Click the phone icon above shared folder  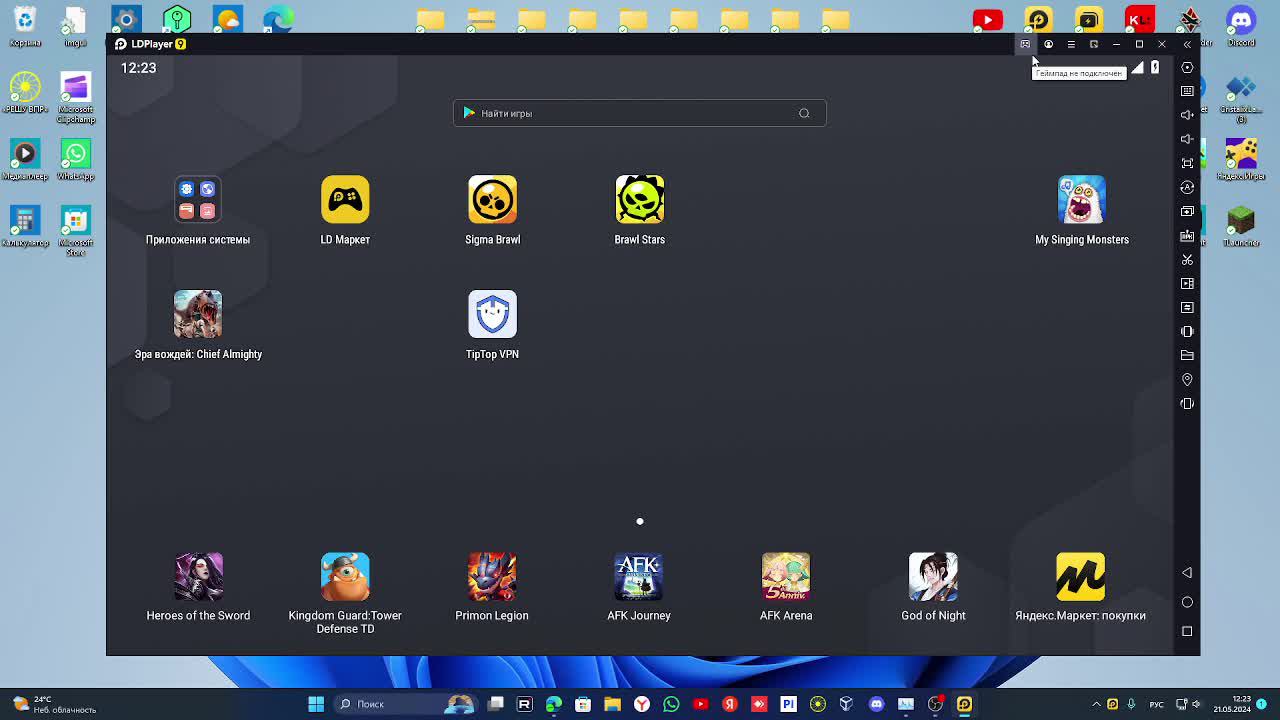click(1187, 331)
